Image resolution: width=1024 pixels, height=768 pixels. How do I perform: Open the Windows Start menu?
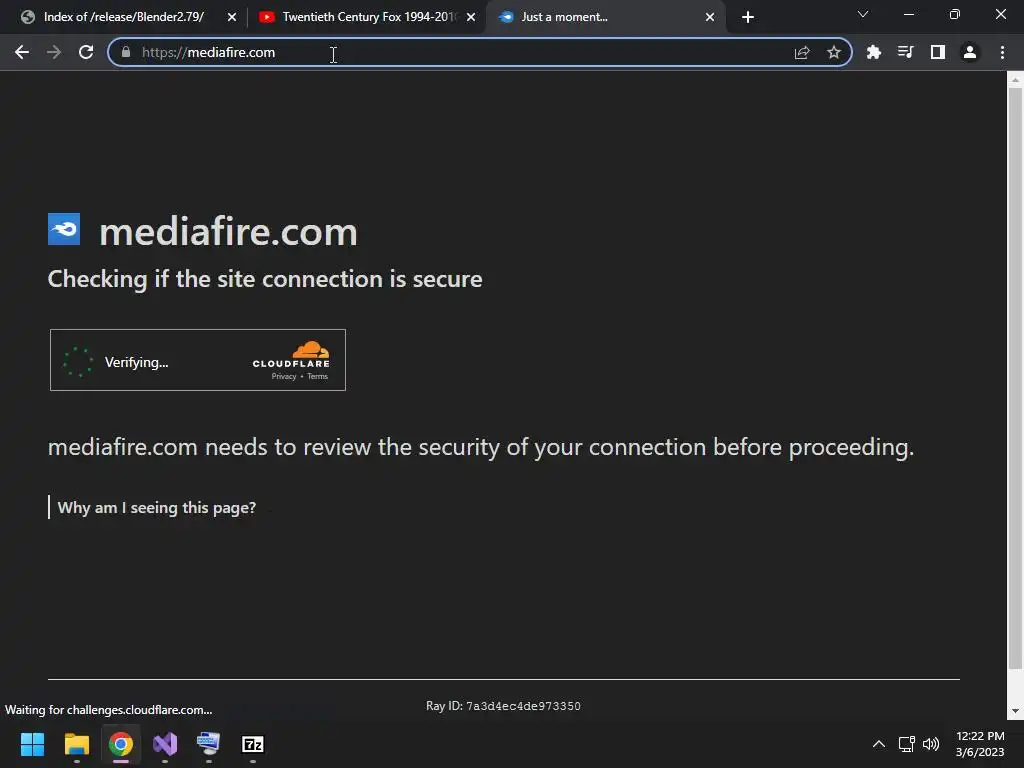coord(32,744)
